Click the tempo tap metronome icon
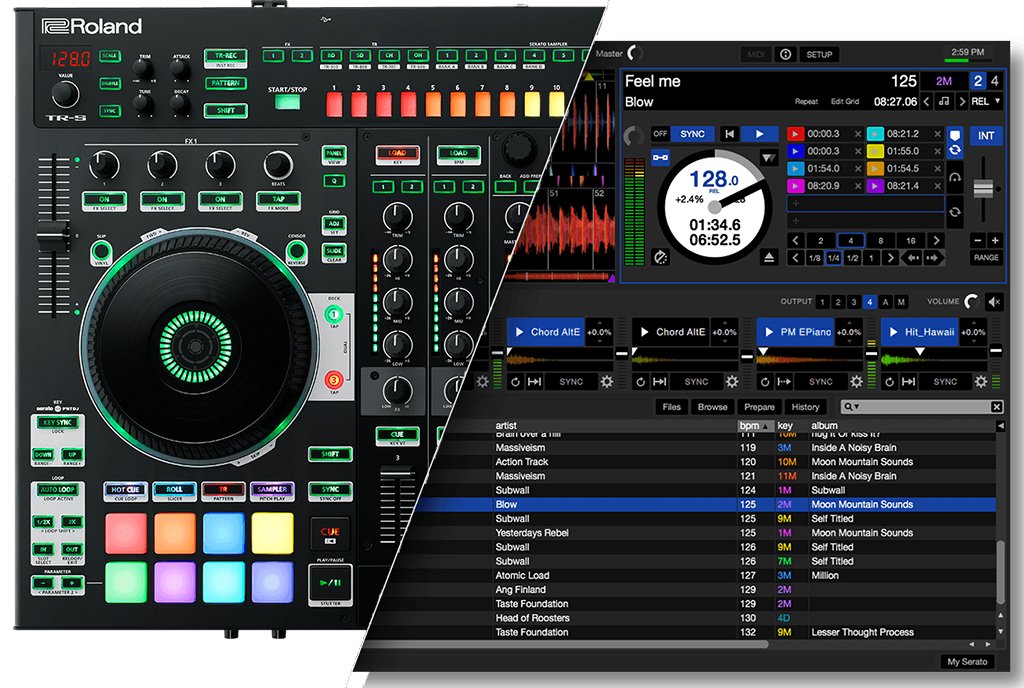 (x=661, y=258)
